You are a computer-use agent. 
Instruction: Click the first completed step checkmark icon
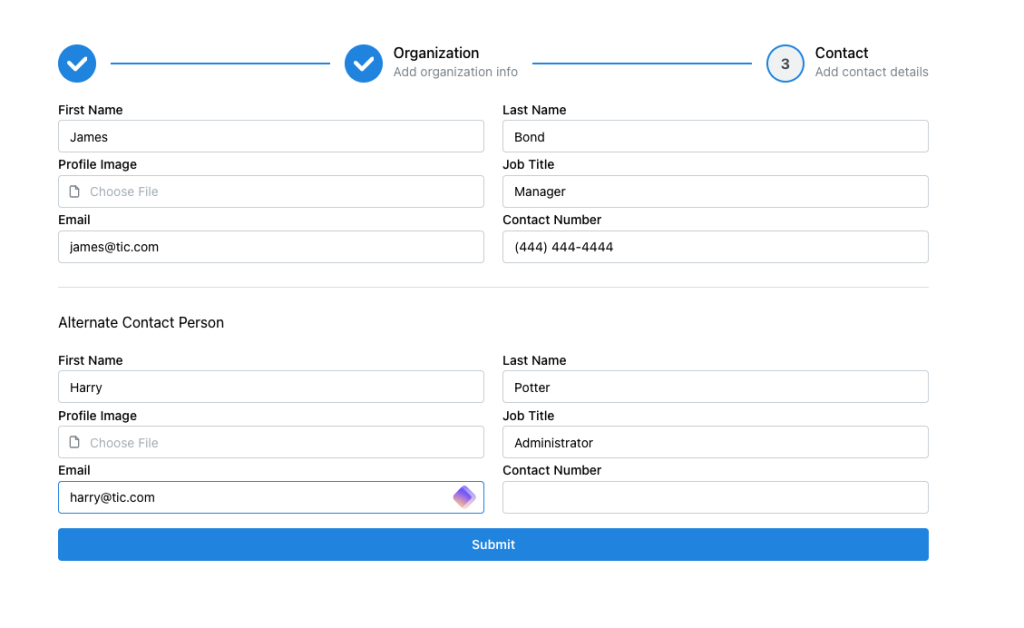click(x=77, y=63)
